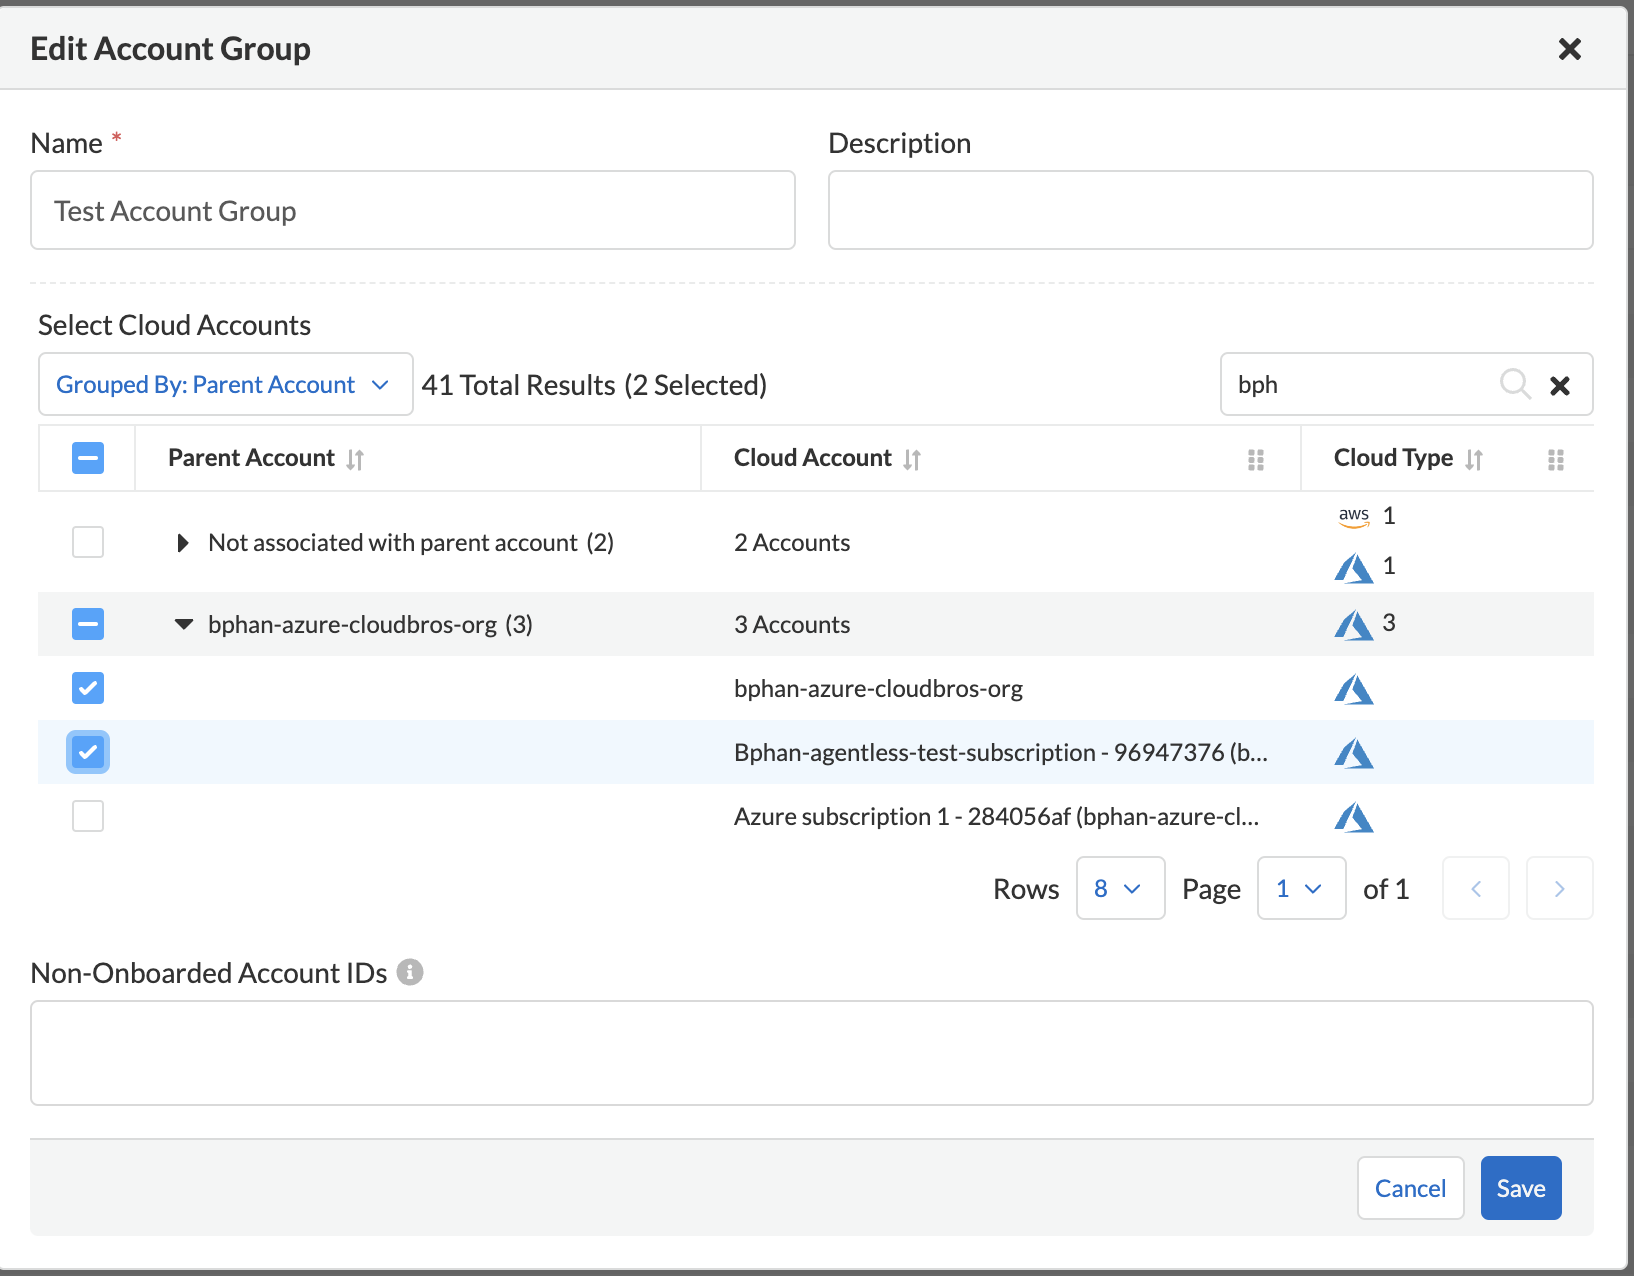
Task: Go to the previous page
Action: 1476,888
